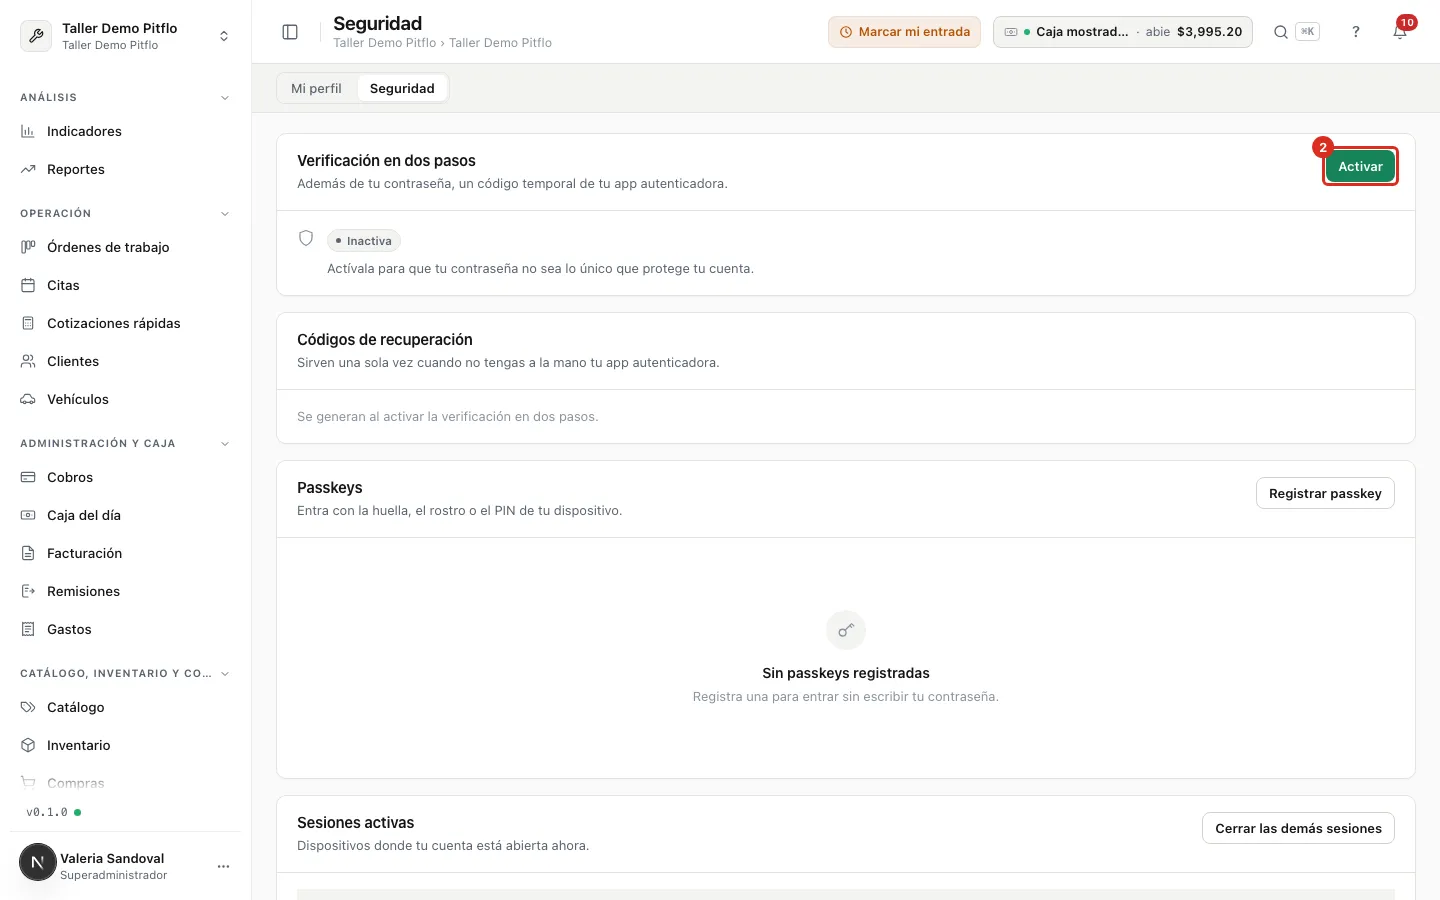Screen dimensions: 1440x900
Task: Navigate to Clientes in the sidebar
Action: [126, 361]
